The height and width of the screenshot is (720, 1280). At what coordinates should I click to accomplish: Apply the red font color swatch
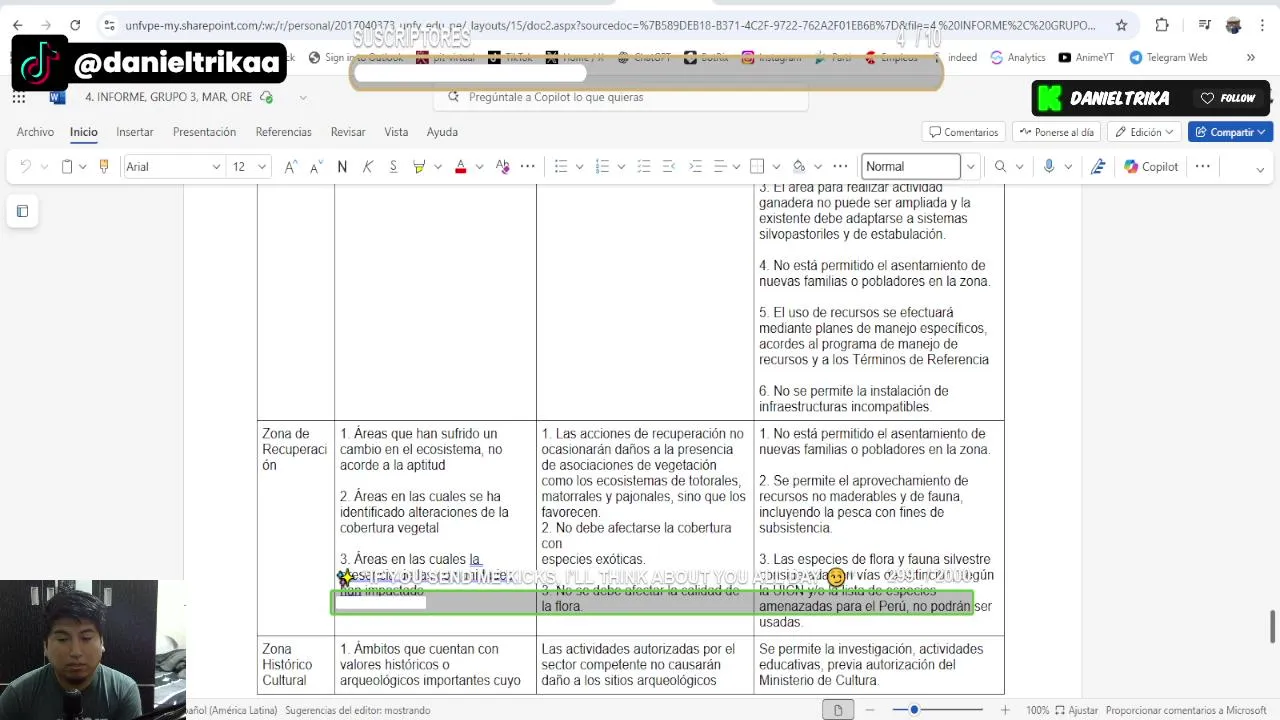coord(460,167)
